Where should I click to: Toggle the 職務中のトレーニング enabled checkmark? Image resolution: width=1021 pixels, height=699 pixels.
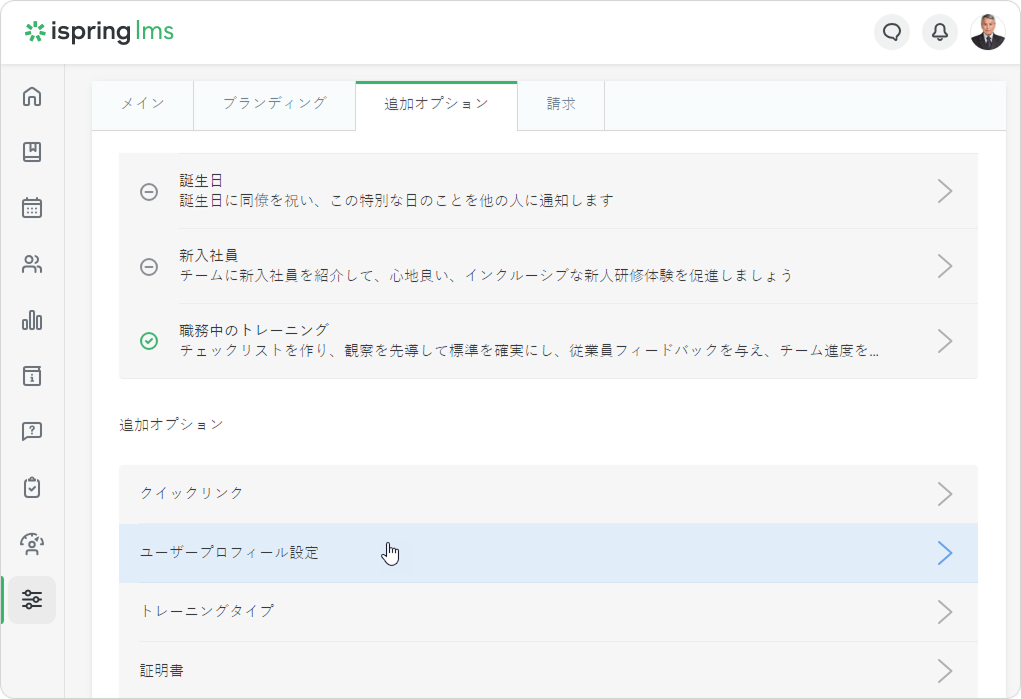click(x=148, y=341)
